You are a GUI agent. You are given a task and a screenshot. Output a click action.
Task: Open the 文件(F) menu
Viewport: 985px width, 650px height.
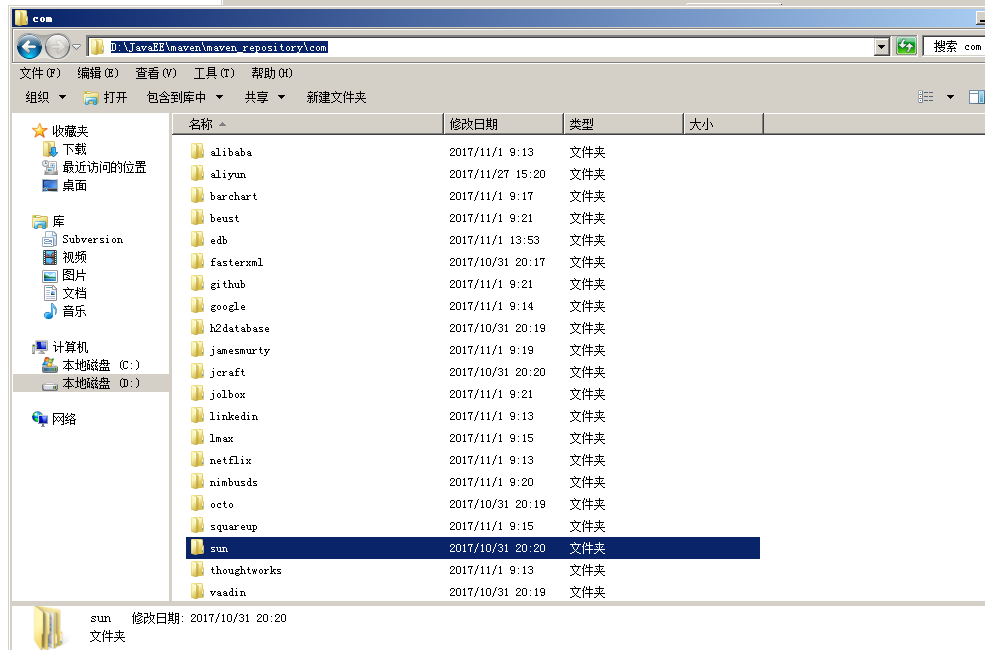40,73
